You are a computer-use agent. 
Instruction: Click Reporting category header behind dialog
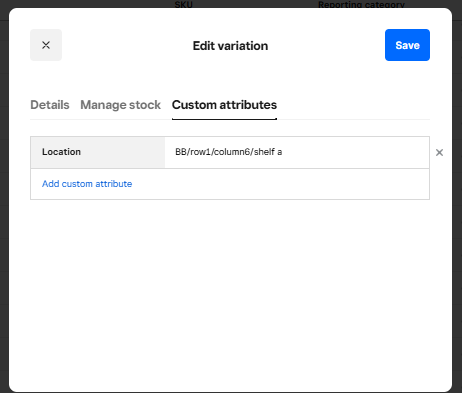361,4
